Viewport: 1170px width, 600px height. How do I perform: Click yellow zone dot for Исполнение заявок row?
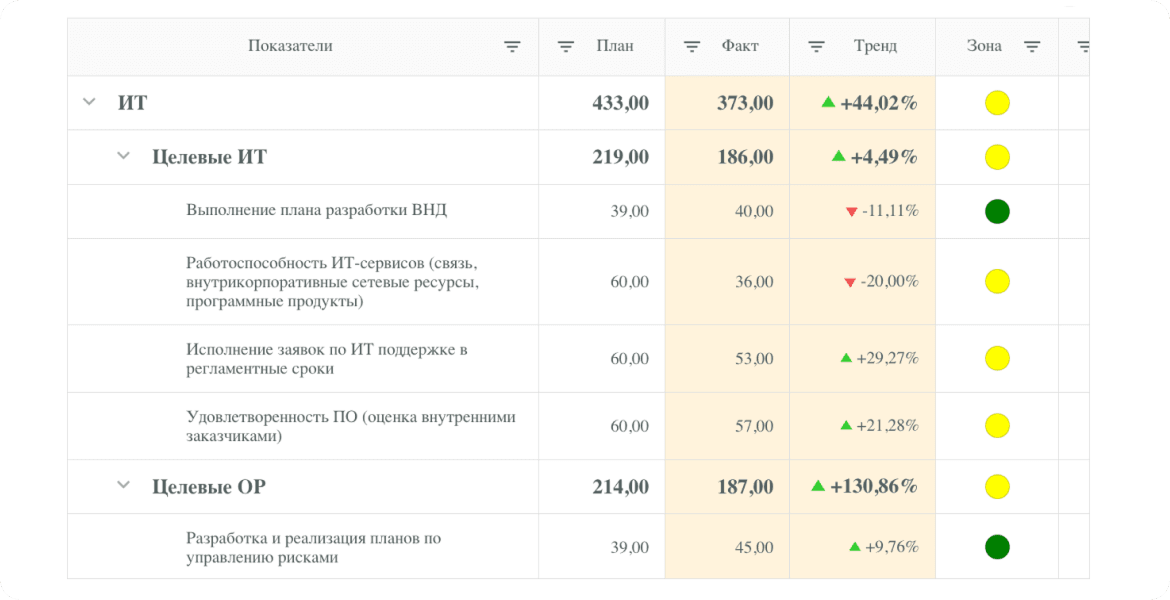[998, 358]
